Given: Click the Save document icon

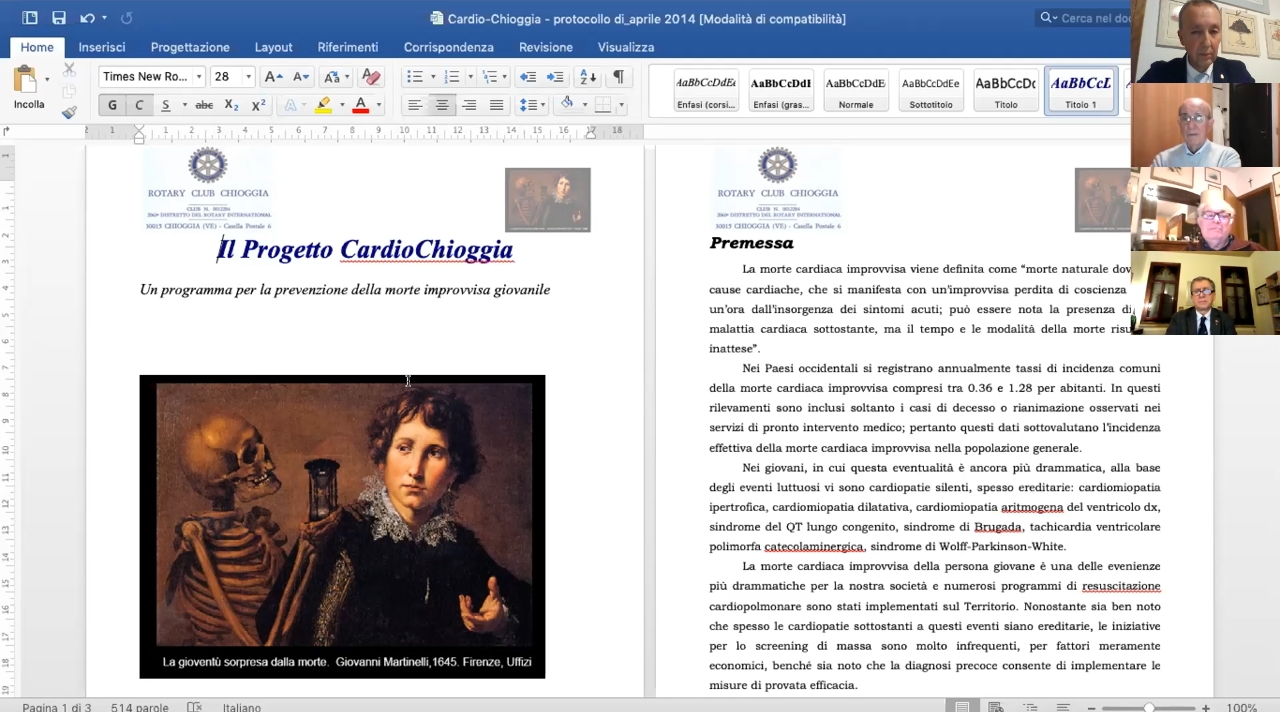Looking at the screenshot, I should tap(59, 18).
